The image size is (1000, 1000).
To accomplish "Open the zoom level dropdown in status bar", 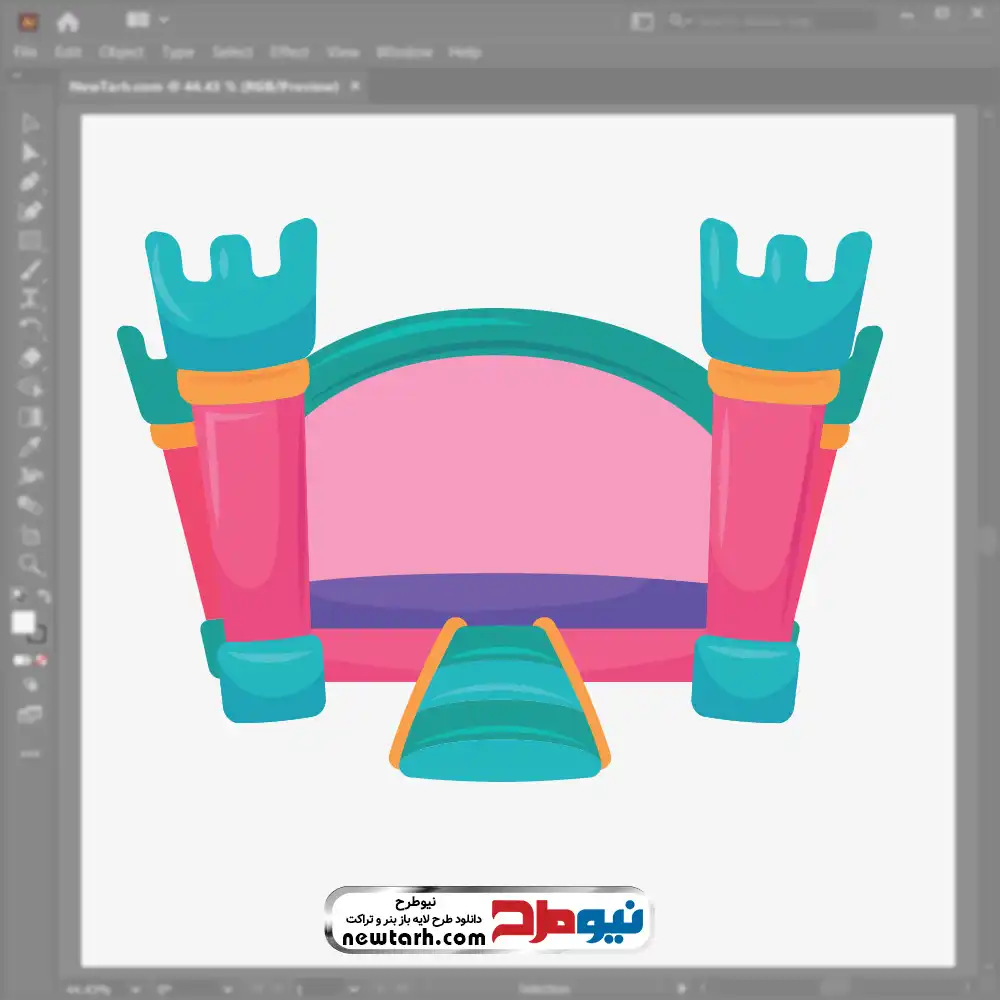I will tap(133, 990).
